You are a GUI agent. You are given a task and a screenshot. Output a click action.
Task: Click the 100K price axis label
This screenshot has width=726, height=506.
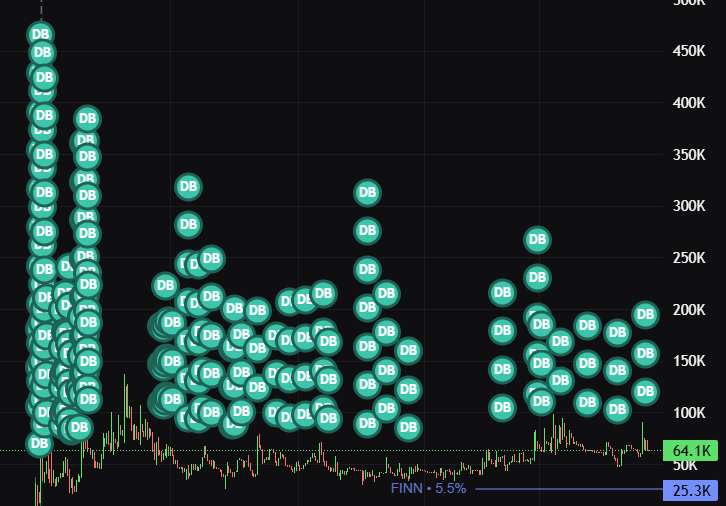tap(689, 413)
